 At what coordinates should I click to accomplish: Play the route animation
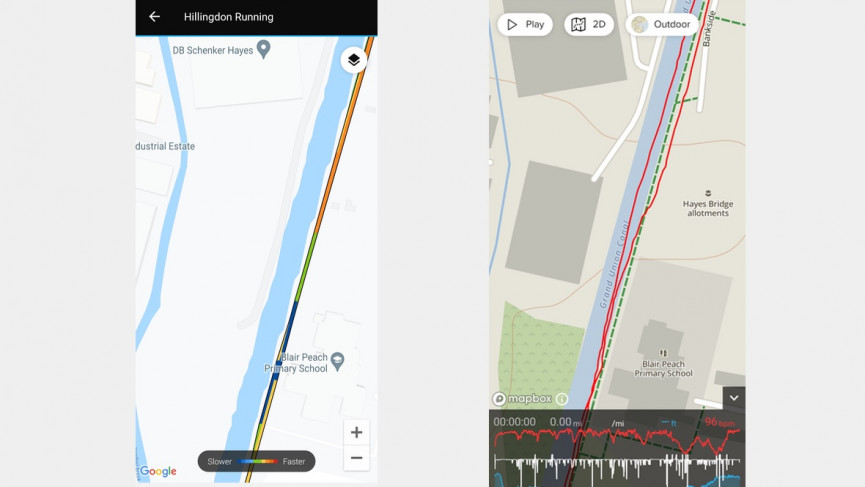(x=525, y=24)
